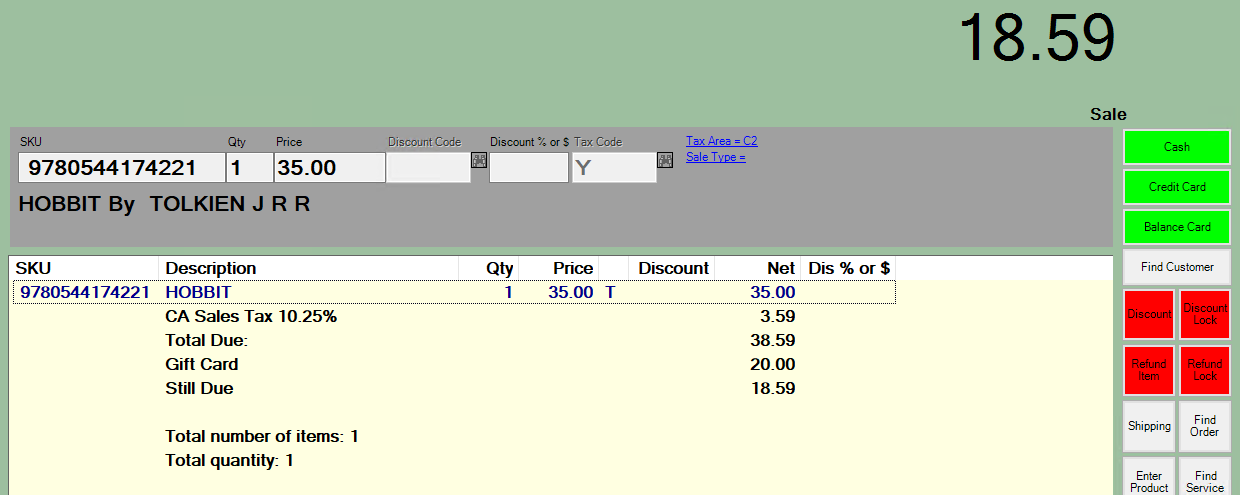This screenshot has height=495, width=1240.
Task: Select the Gift Card line
Action: [x=201, y=364]
